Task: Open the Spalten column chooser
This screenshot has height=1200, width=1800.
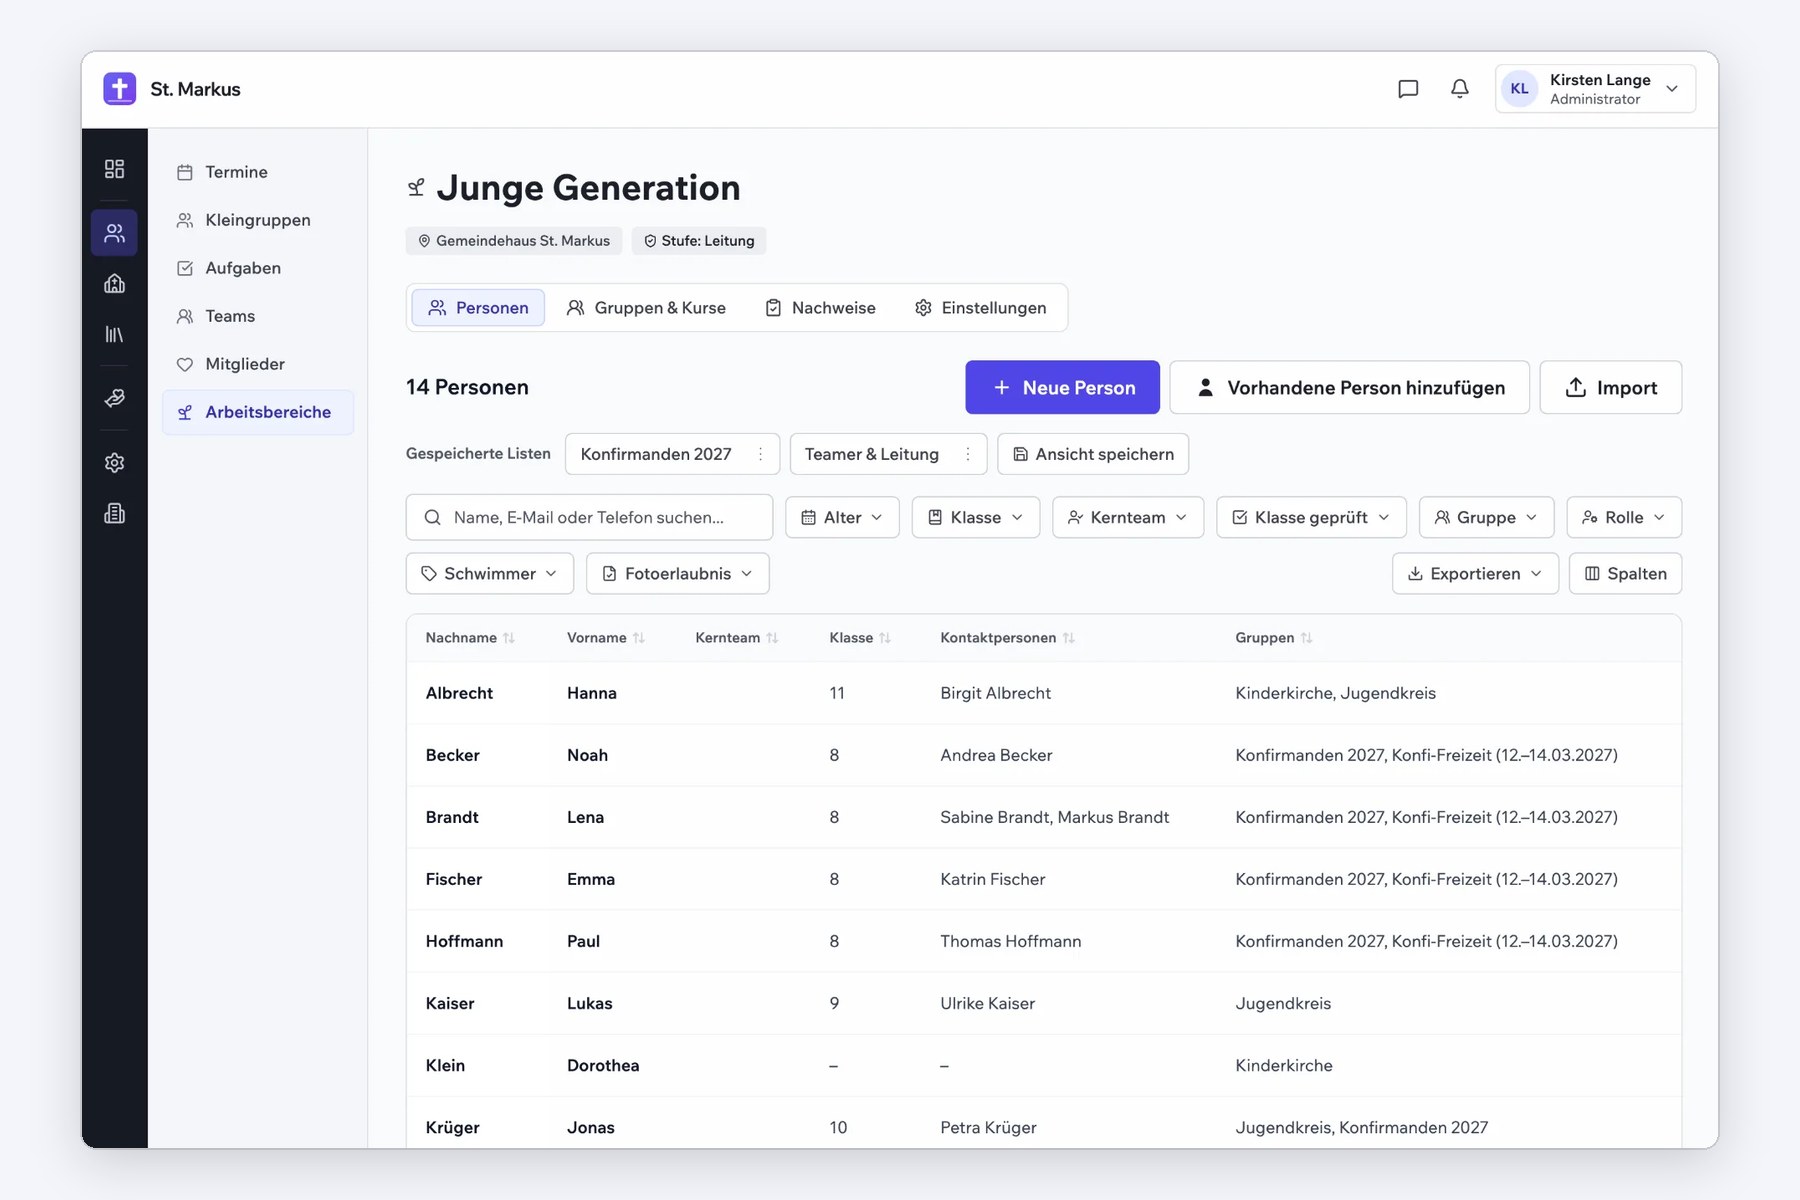Action: pos(1626,573)
